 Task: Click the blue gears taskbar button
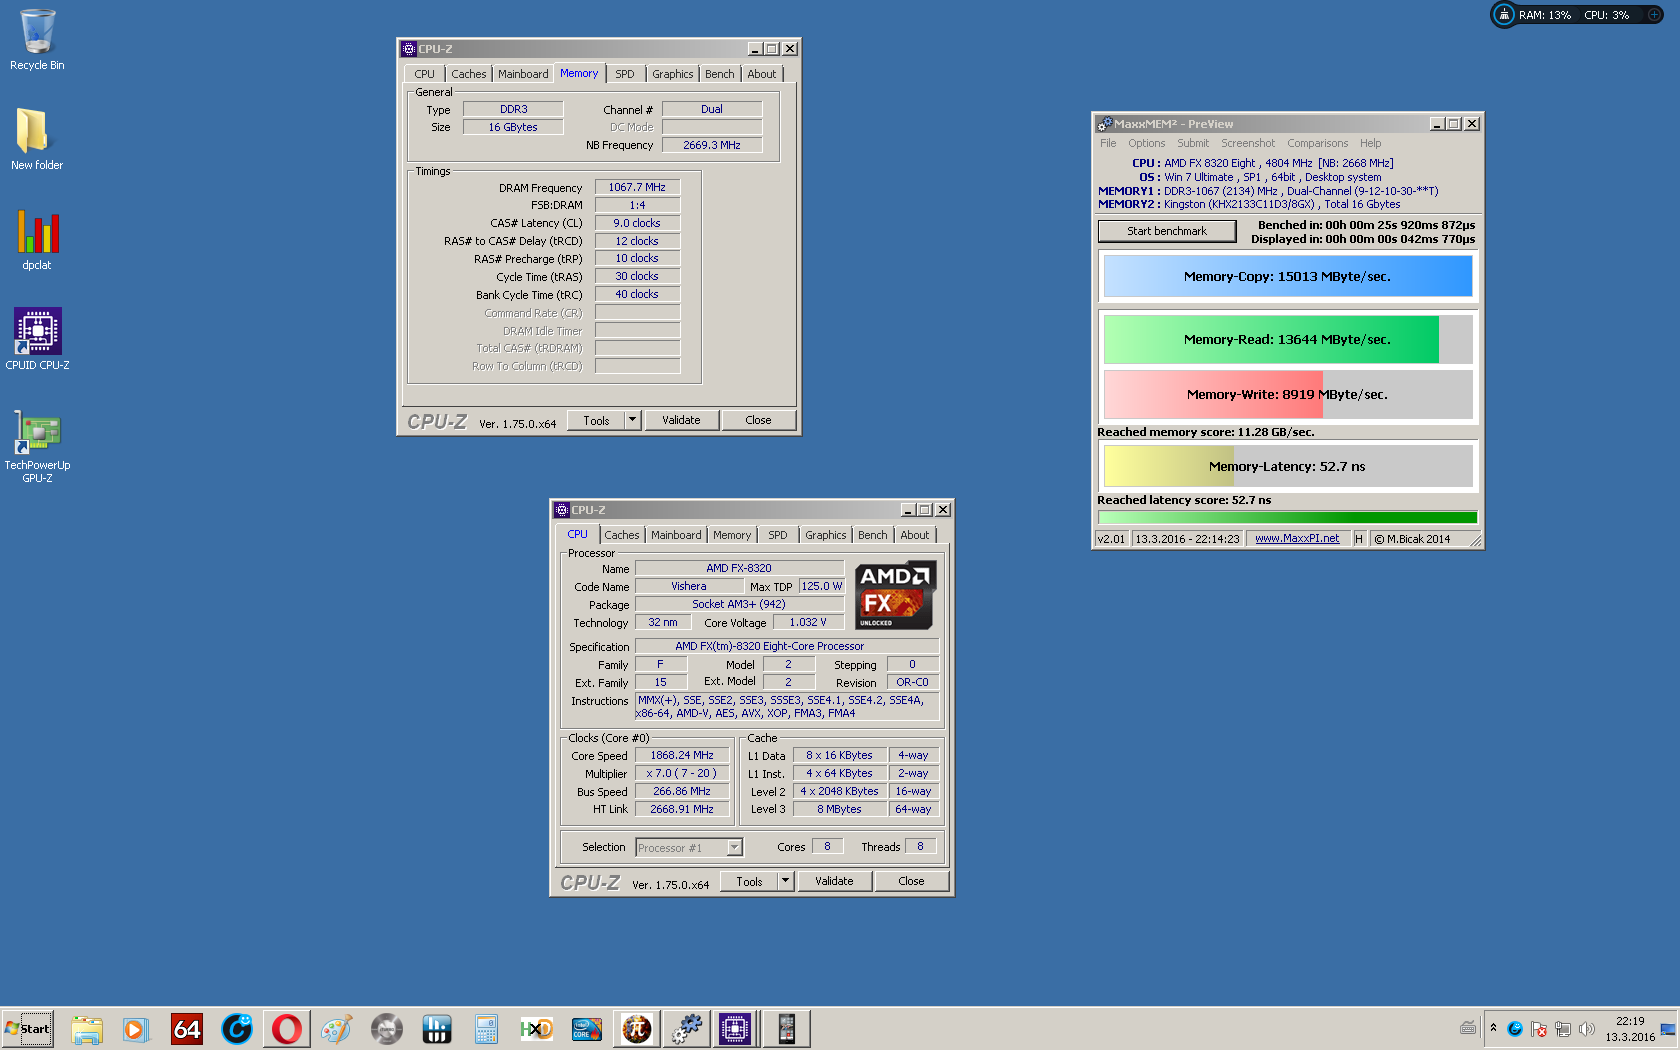pos(686,1029)
